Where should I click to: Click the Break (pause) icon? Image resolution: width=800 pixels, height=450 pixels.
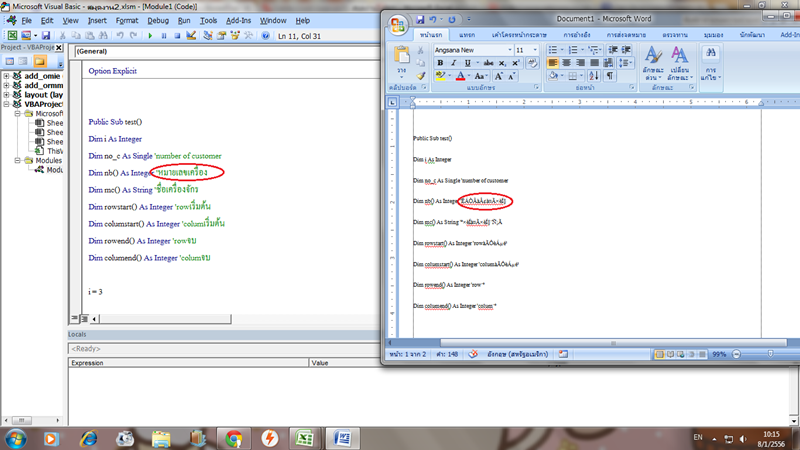[164, 35]
